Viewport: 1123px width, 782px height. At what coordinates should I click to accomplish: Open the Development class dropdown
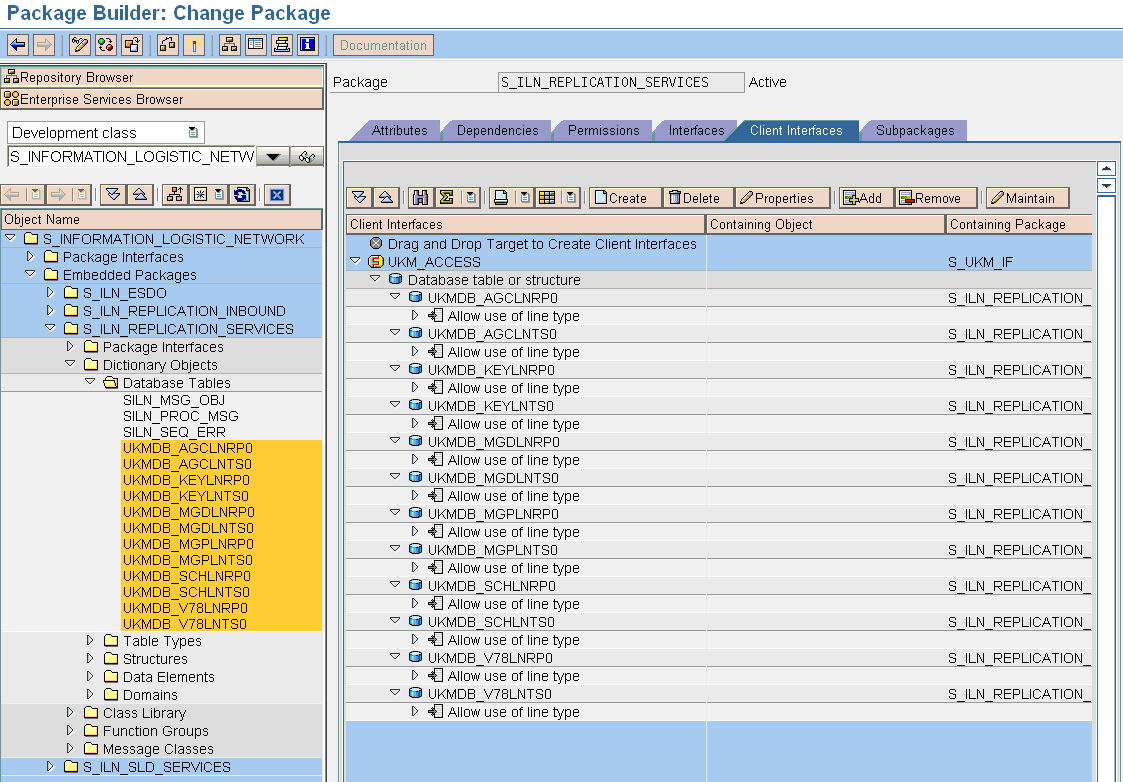coord(193,133)
